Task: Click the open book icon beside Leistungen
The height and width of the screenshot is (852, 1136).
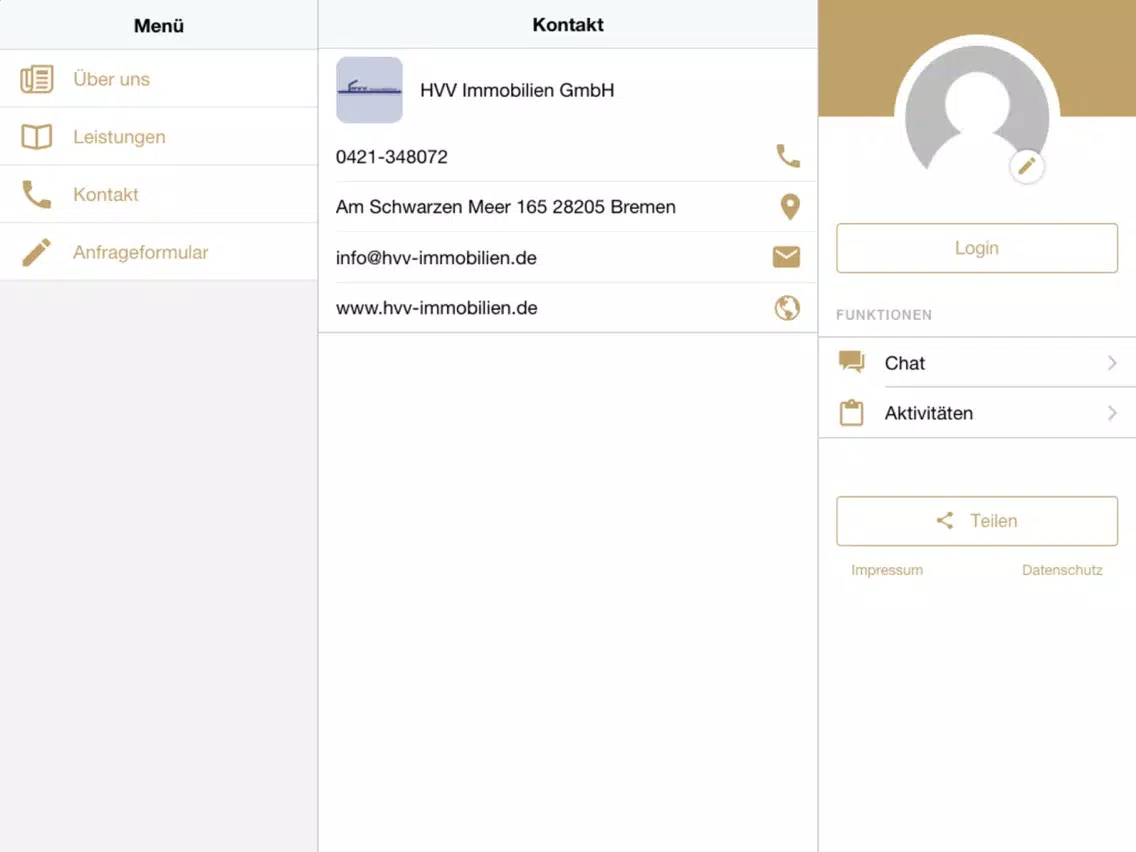Action: tap(36, 136)
